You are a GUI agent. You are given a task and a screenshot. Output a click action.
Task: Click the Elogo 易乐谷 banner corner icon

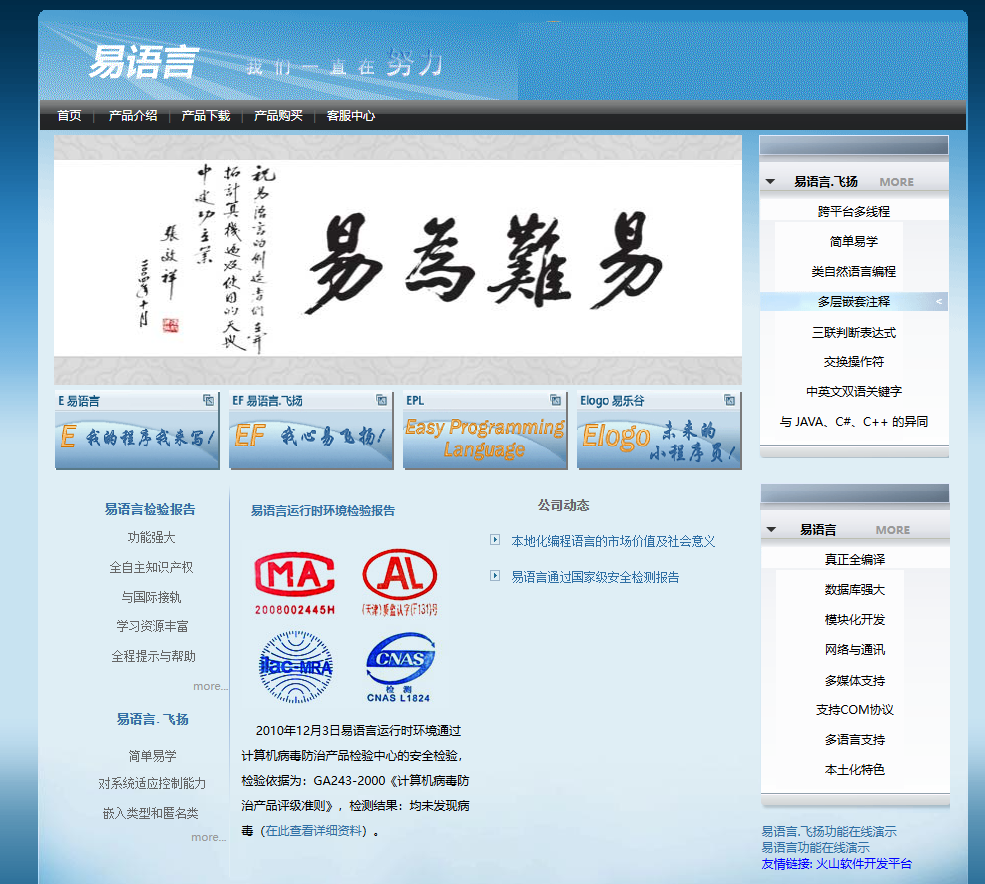[730, 399]
